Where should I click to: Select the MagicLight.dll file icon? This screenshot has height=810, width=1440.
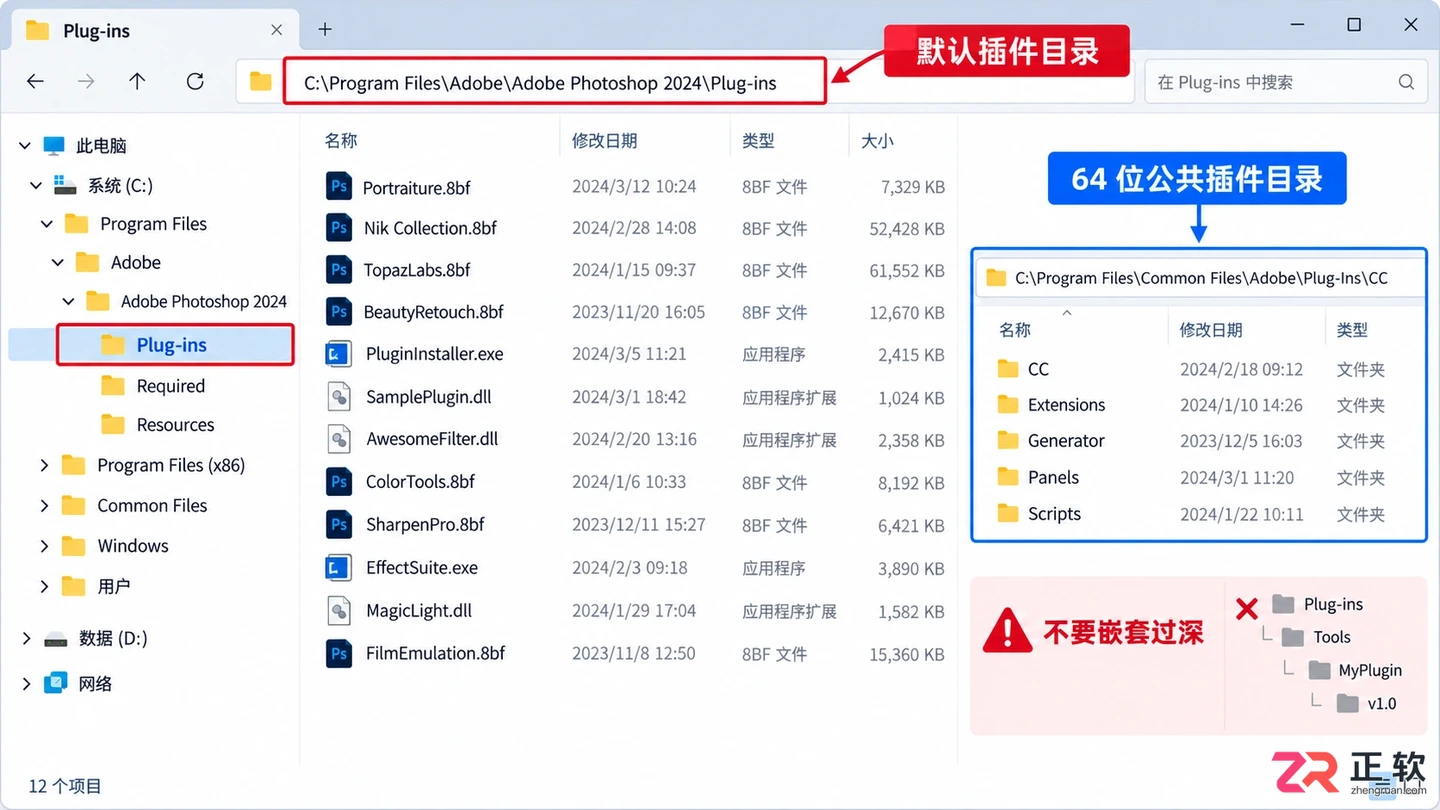click(x=339, y=611)
